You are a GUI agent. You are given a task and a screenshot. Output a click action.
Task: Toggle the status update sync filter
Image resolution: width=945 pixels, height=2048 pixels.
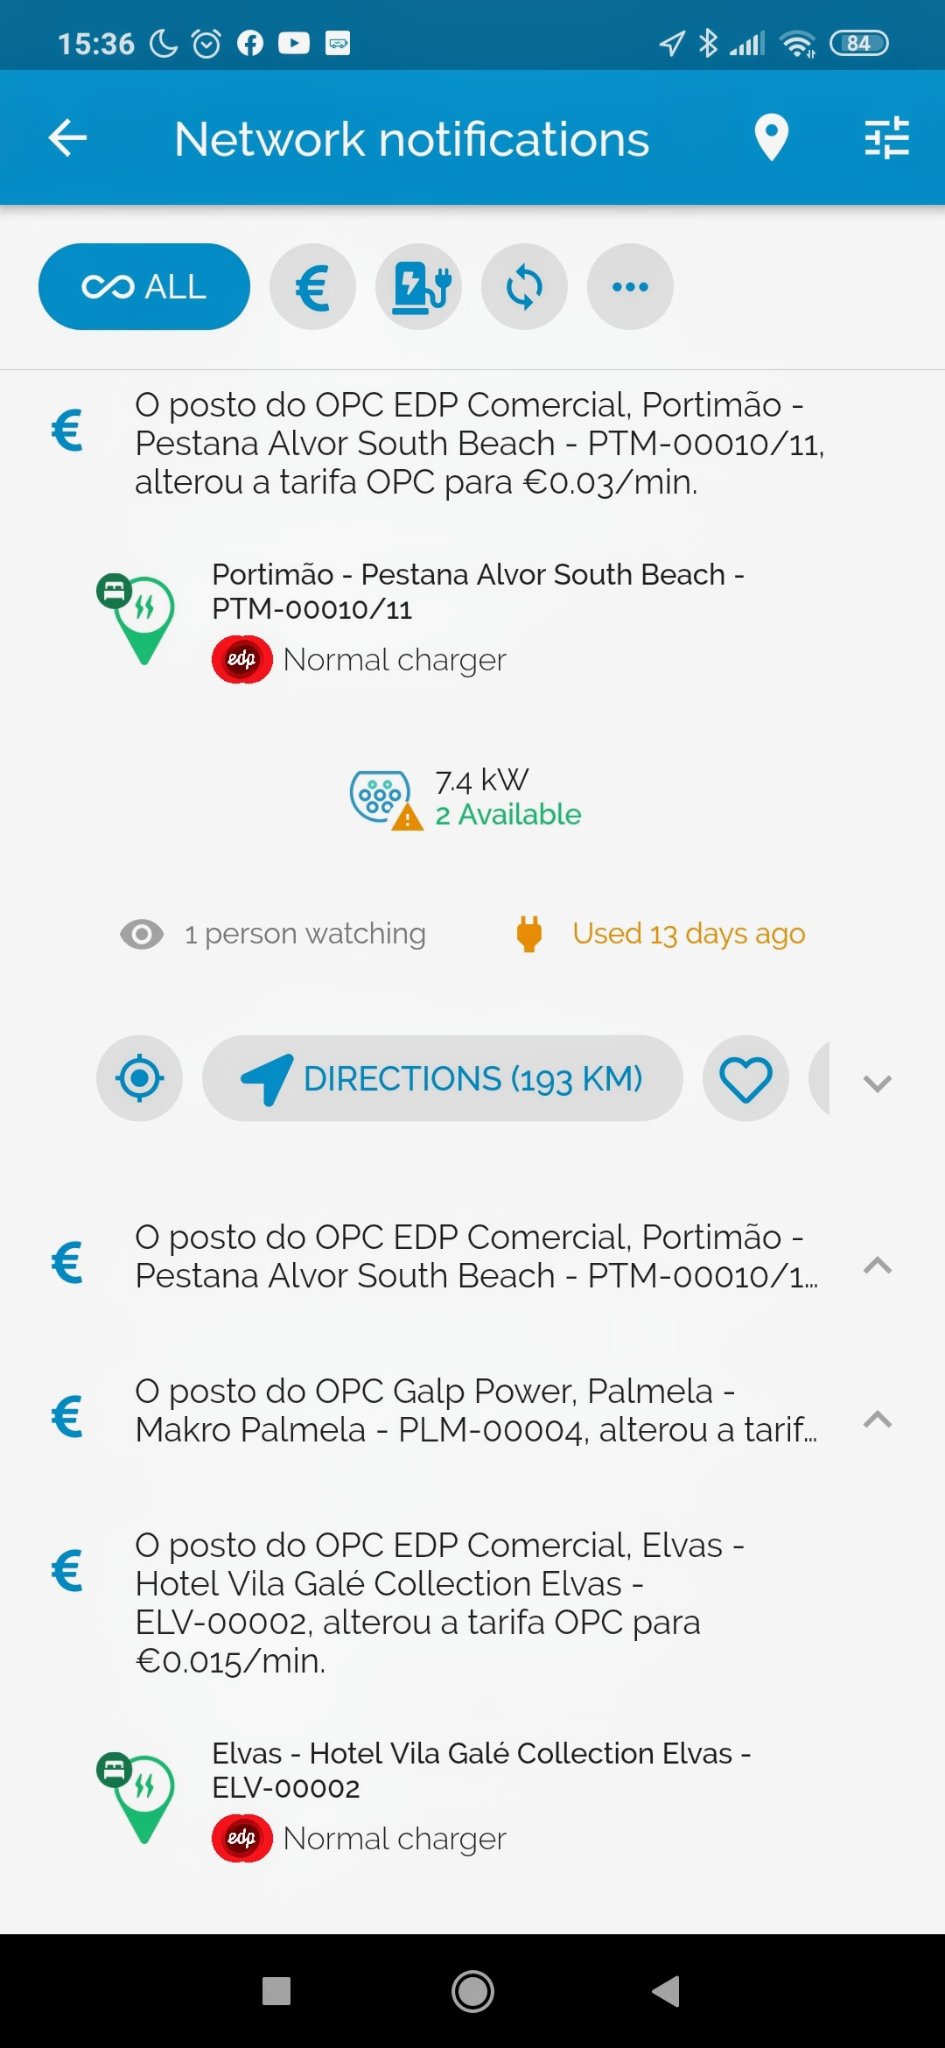coord(524,287)
